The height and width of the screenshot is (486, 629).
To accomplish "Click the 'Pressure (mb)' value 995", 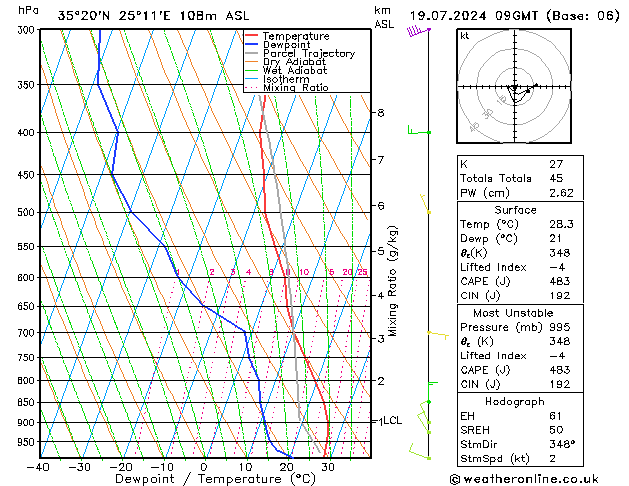I will (560, 327).
